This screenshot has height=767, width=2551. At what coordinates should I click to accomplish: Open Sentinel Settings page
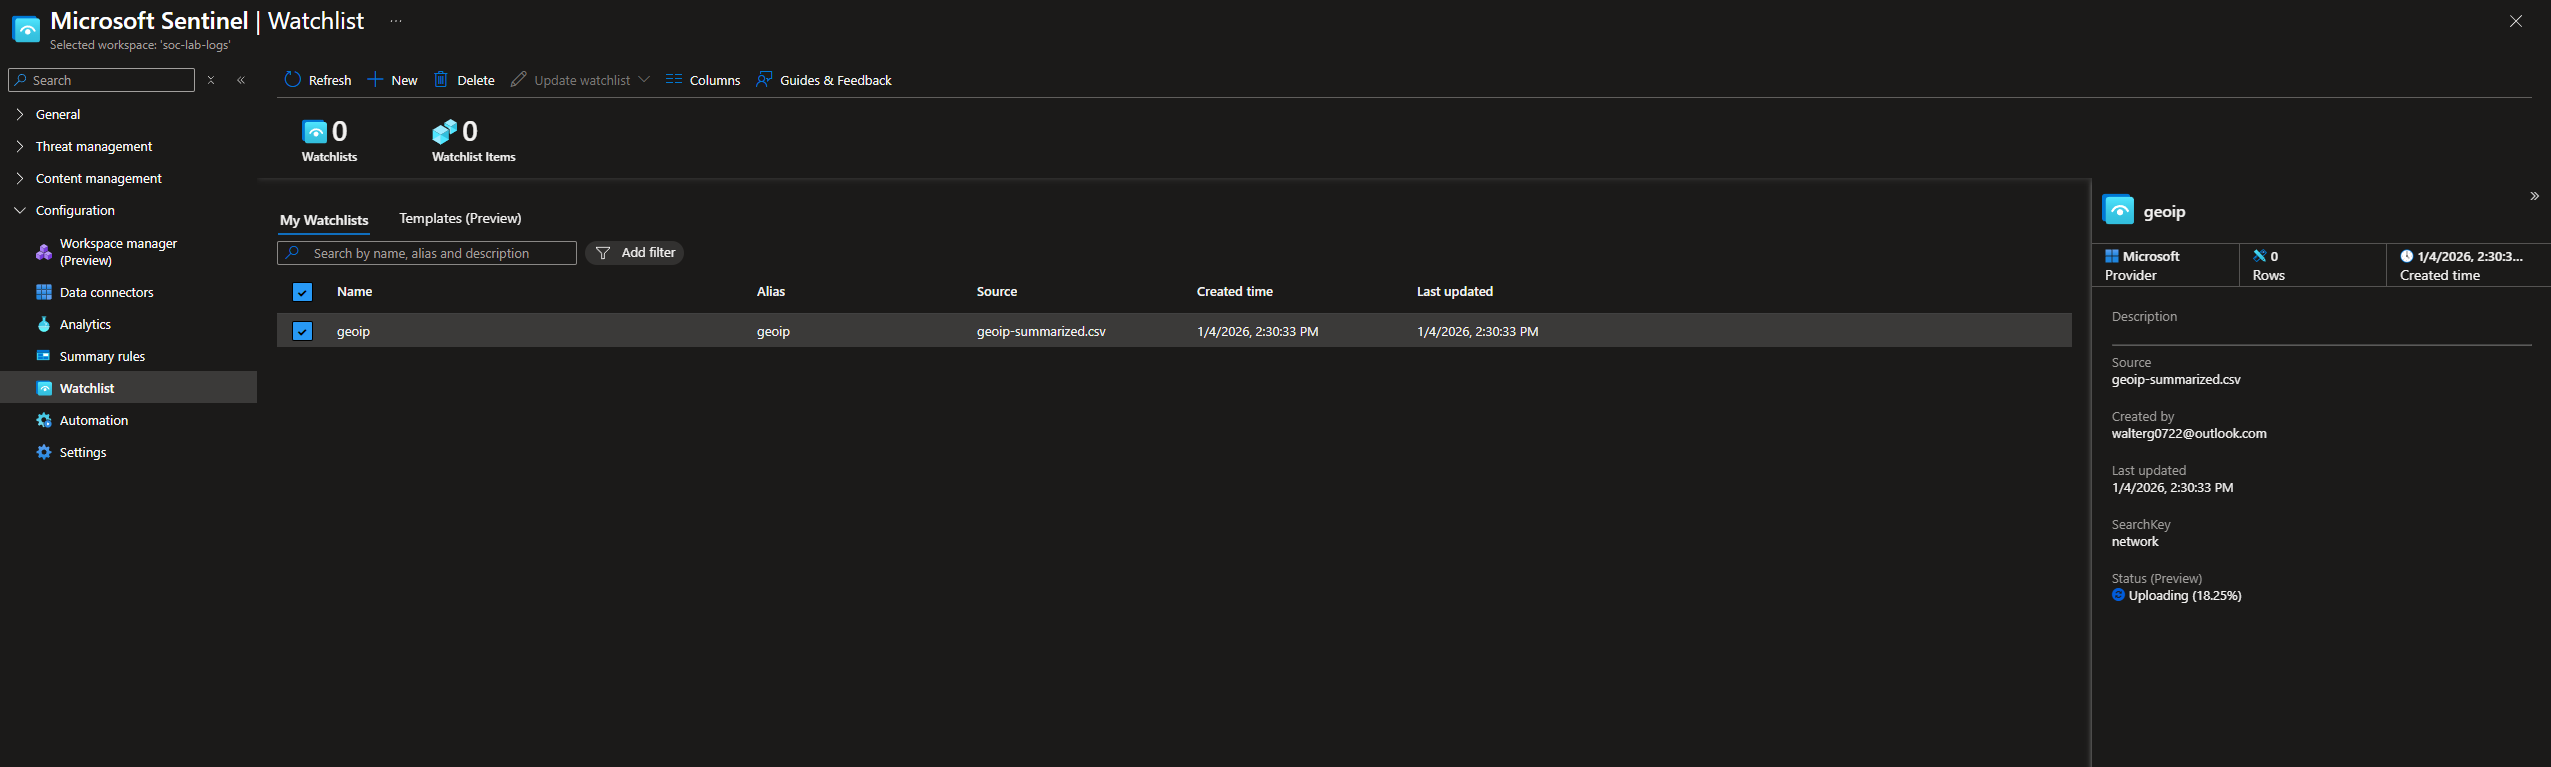tap(82, 453)
